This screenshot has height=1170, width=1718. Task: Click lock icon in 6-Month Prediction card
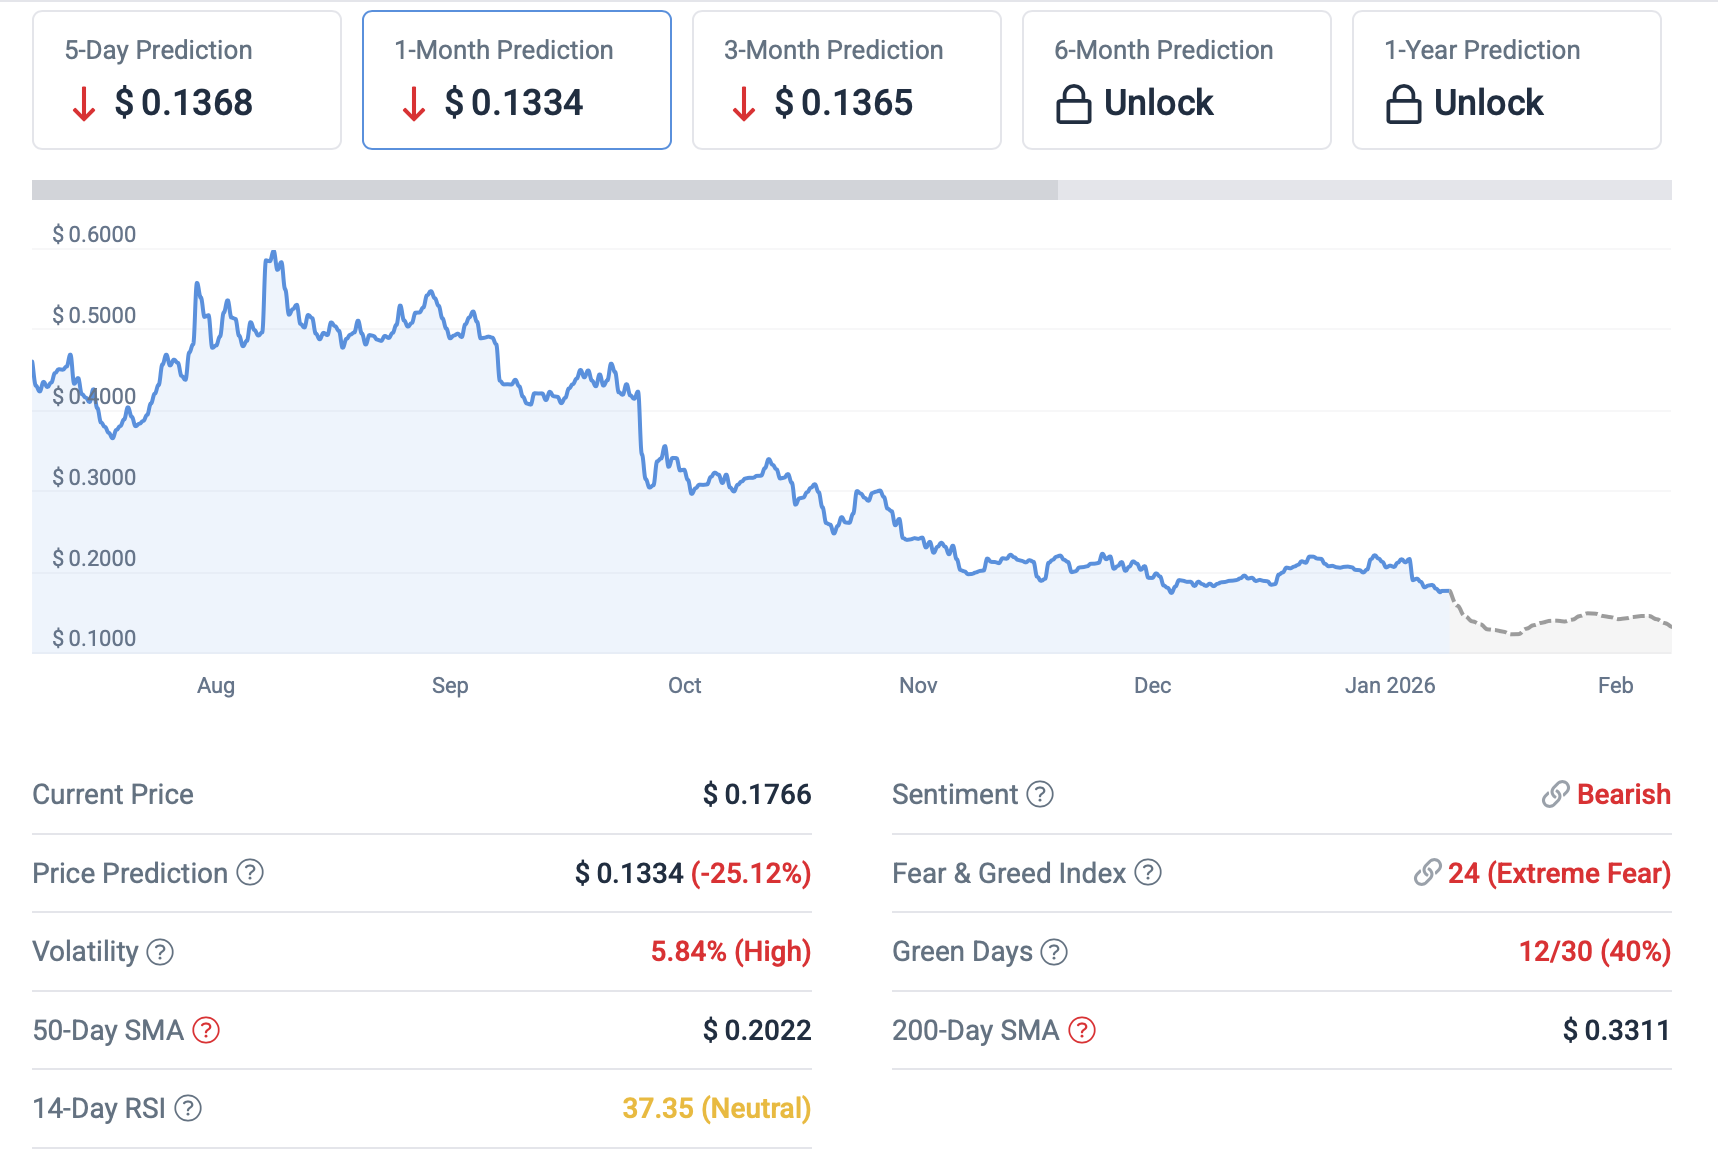point(1073,104)
